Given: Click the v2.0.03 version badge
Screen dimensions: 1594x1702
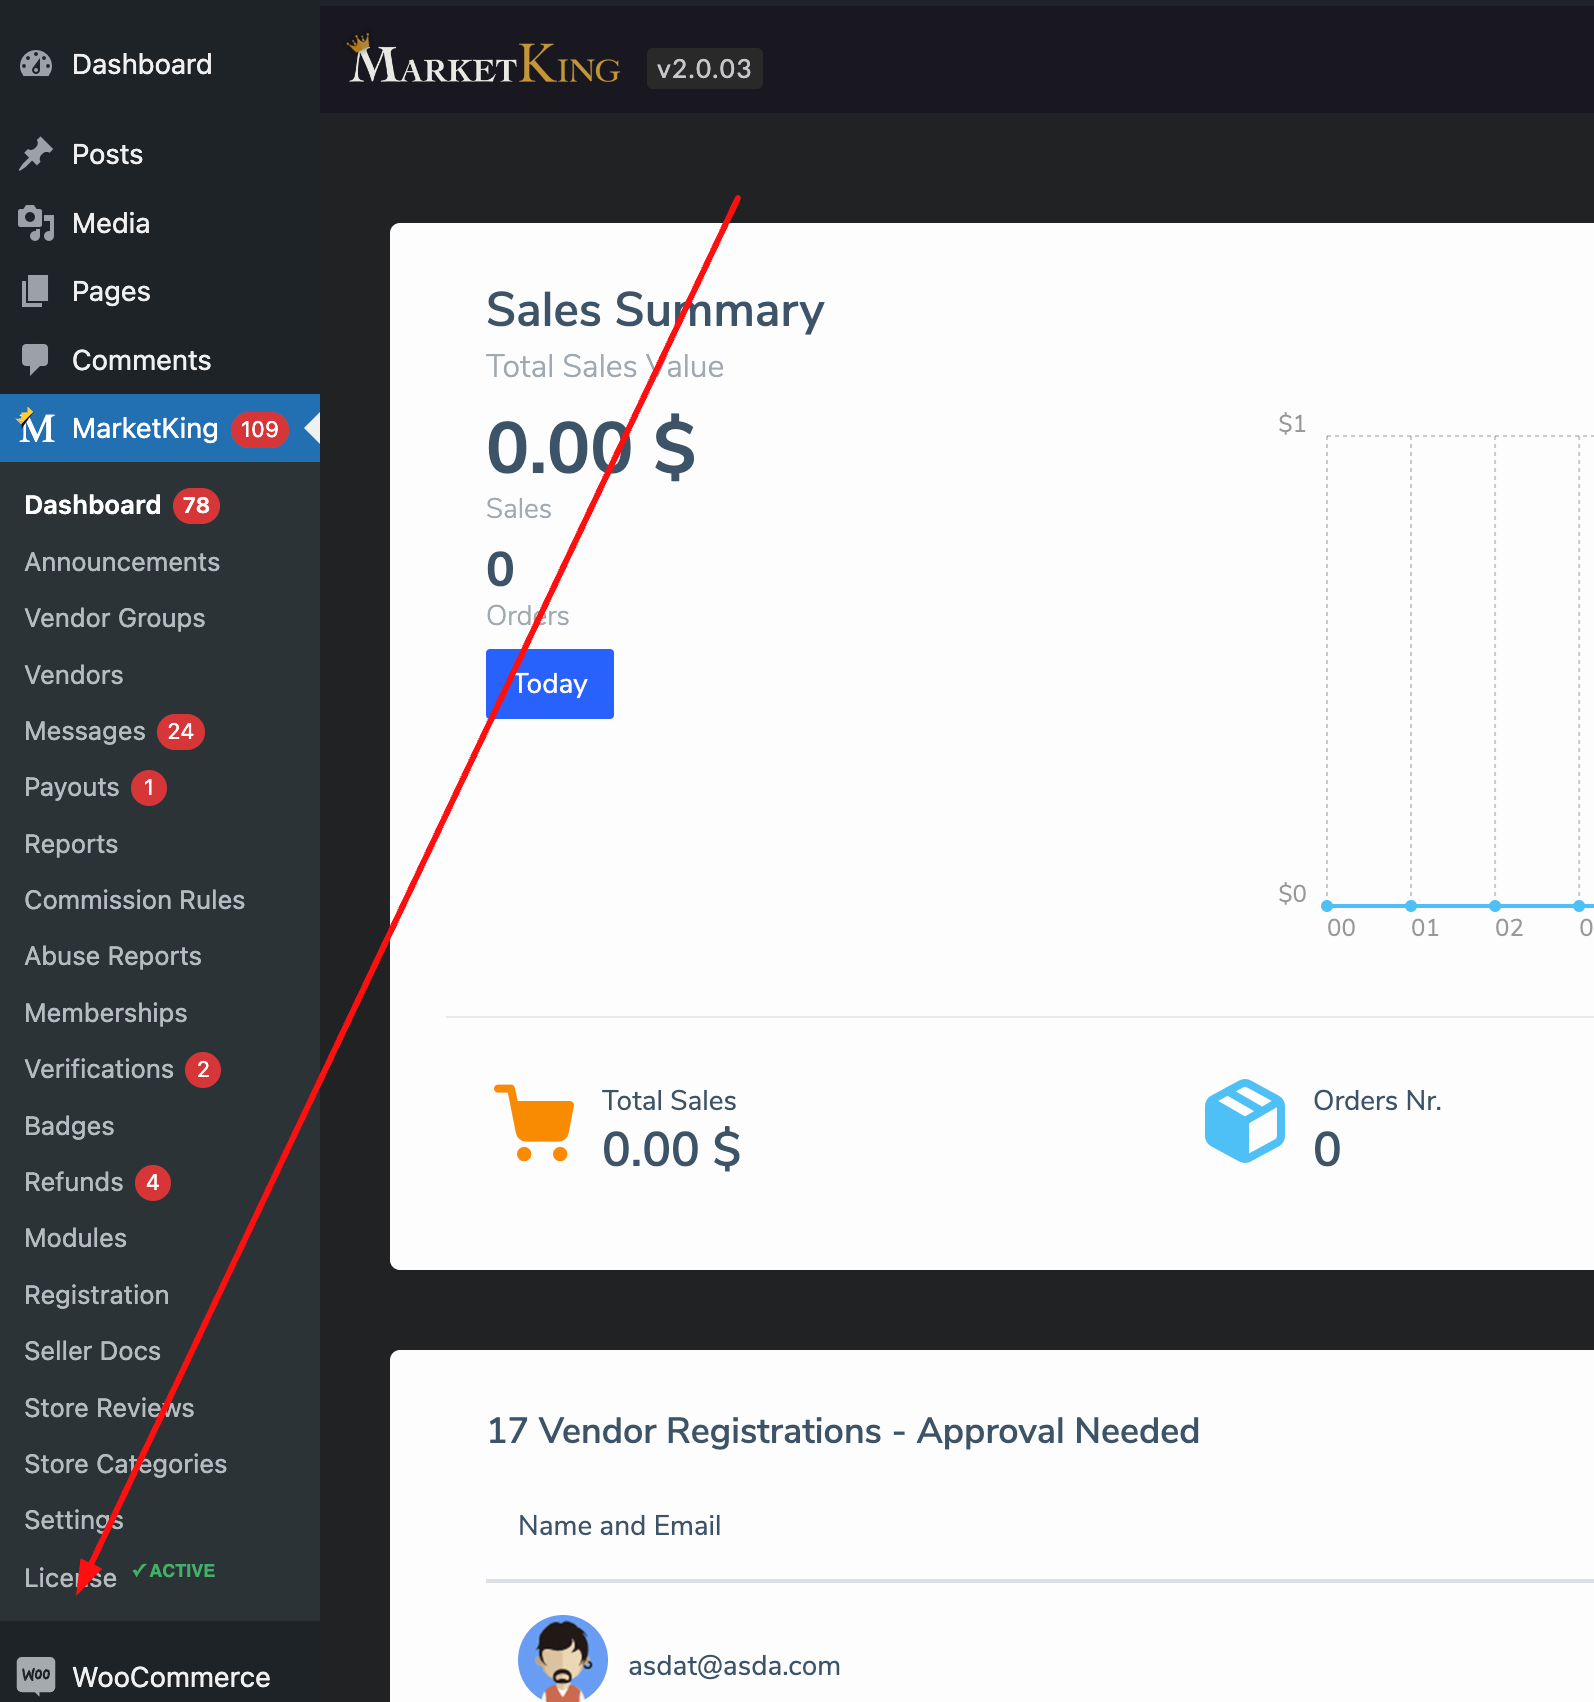Looking at the screenshot, I should tap(704, 69).
